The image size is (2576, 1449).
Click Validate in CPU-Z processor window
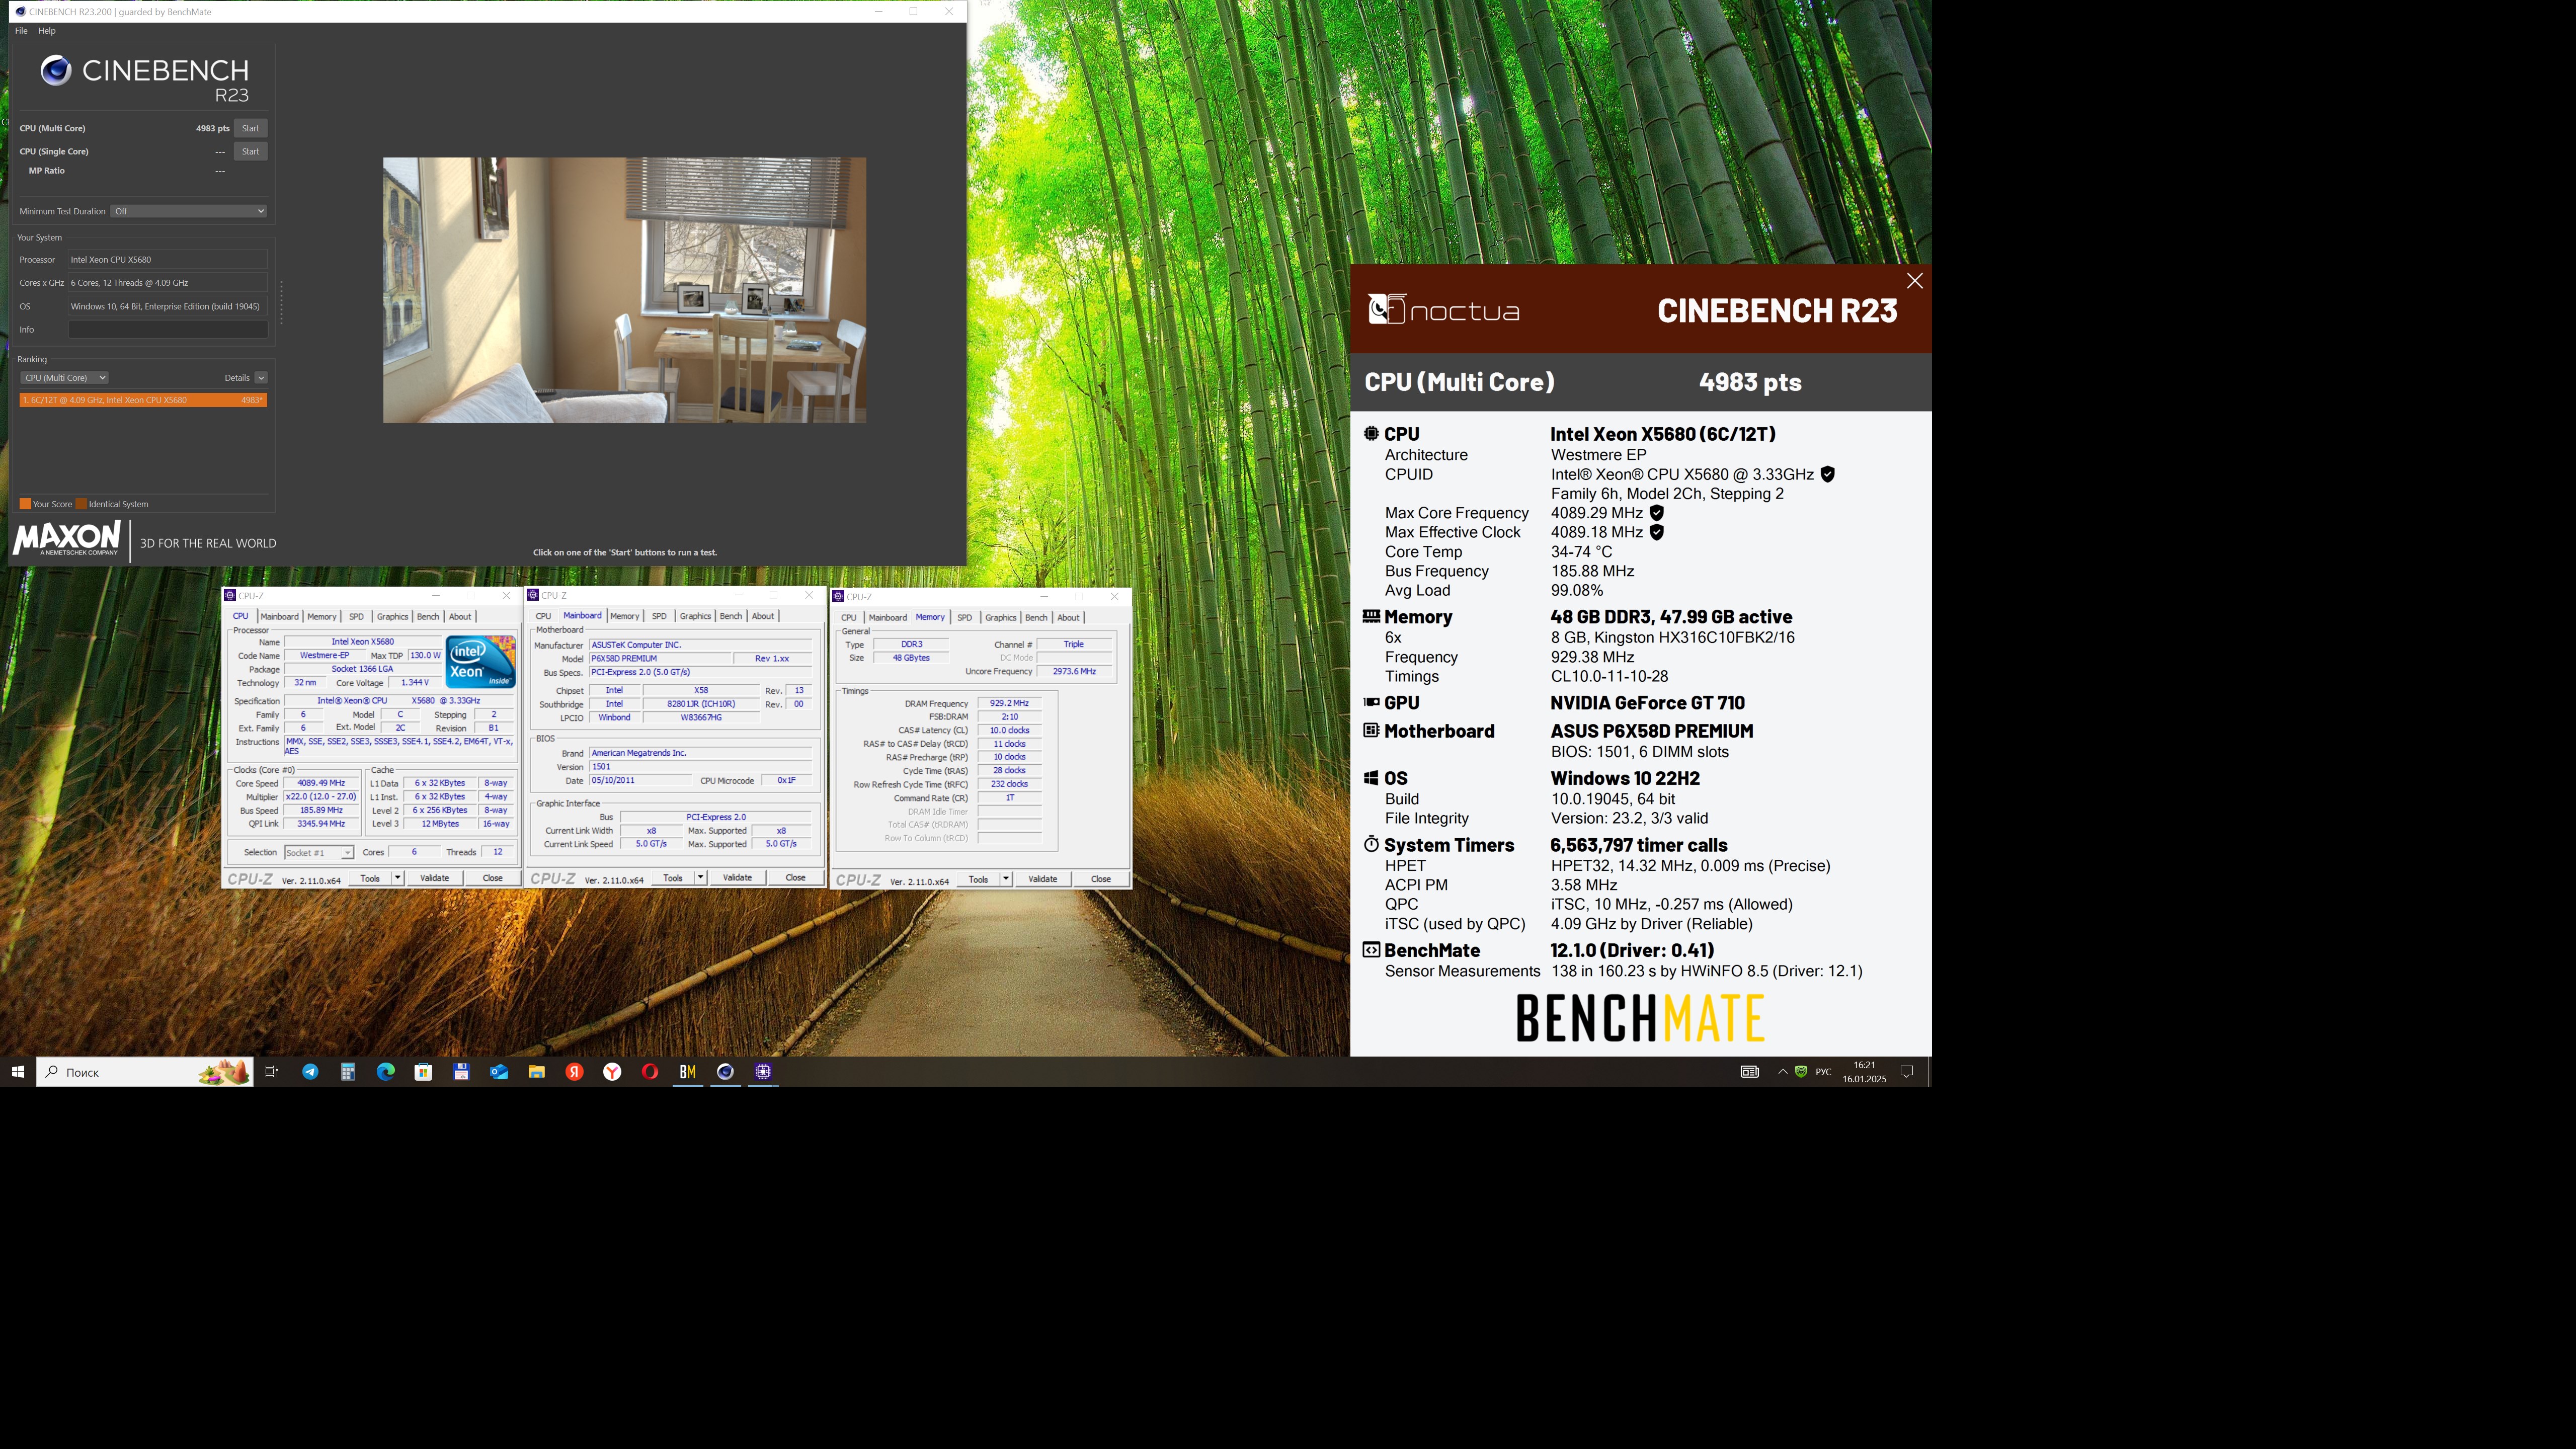click(434, 878)
